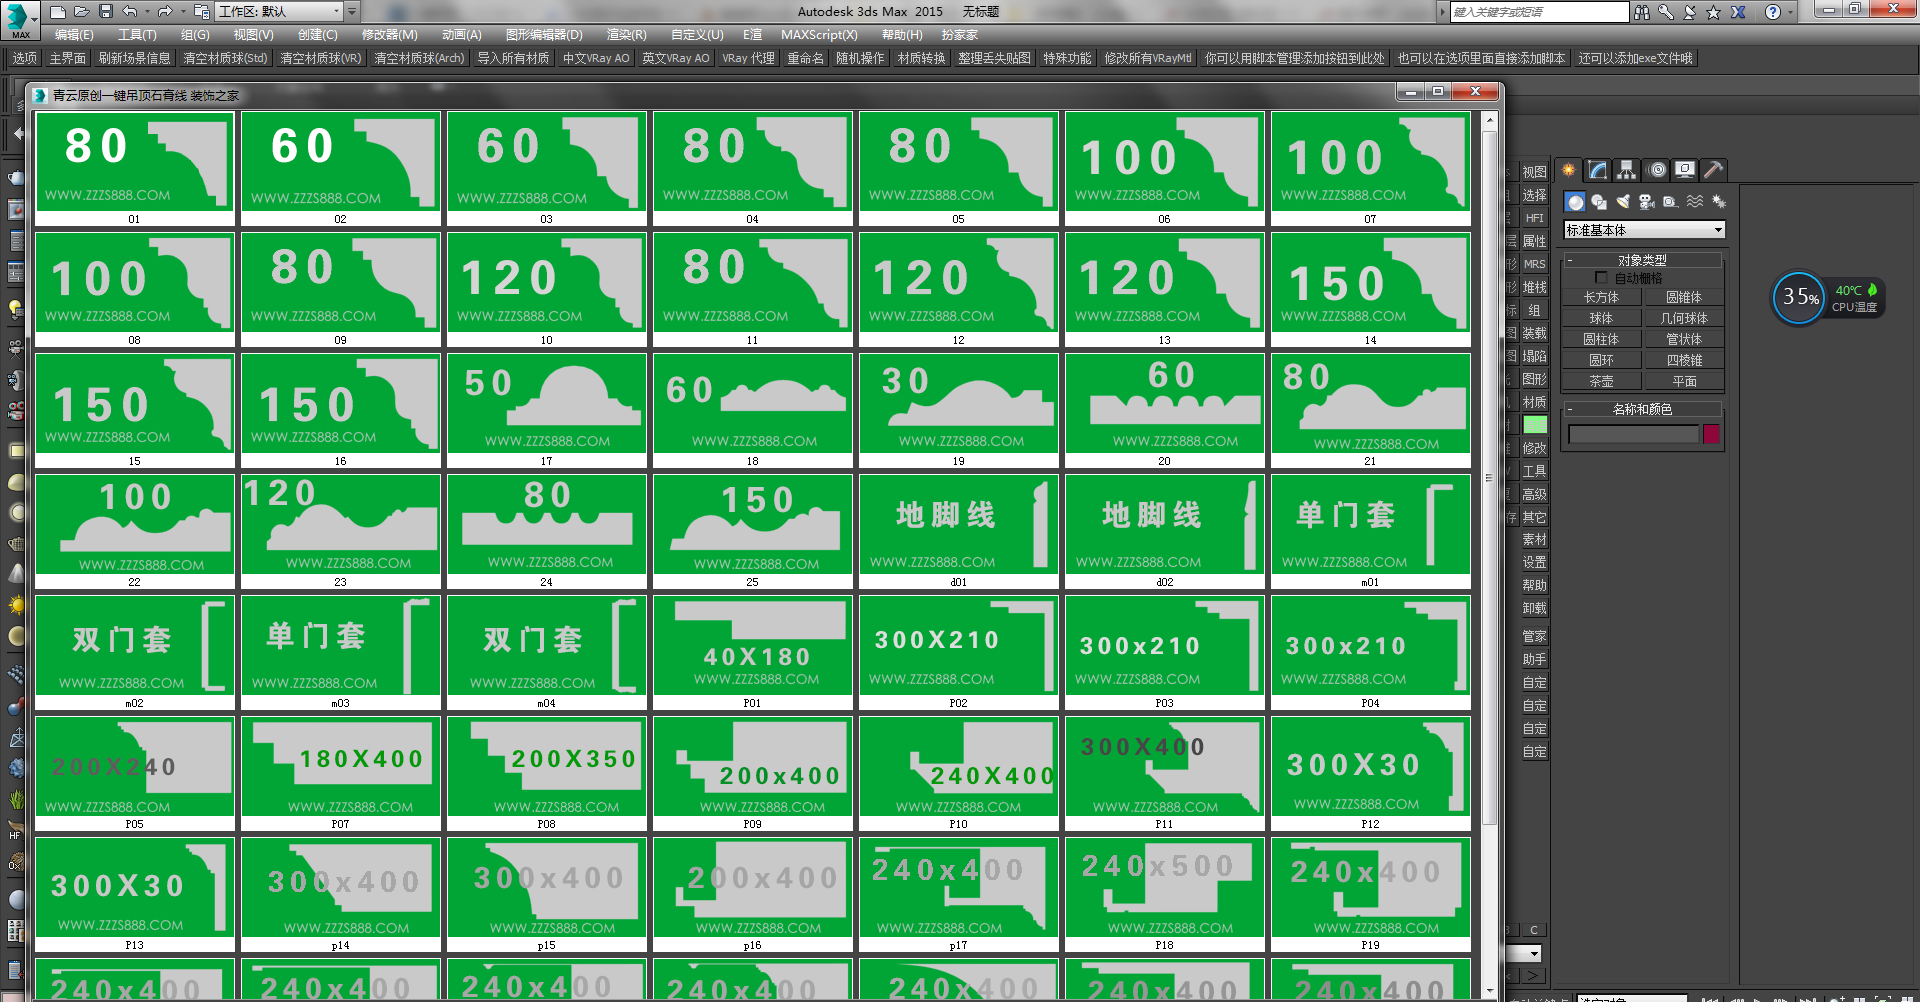Click the 长方体 box primitive button
This screenshot has width=1920, height=1002.
(x=1601, y=297)
